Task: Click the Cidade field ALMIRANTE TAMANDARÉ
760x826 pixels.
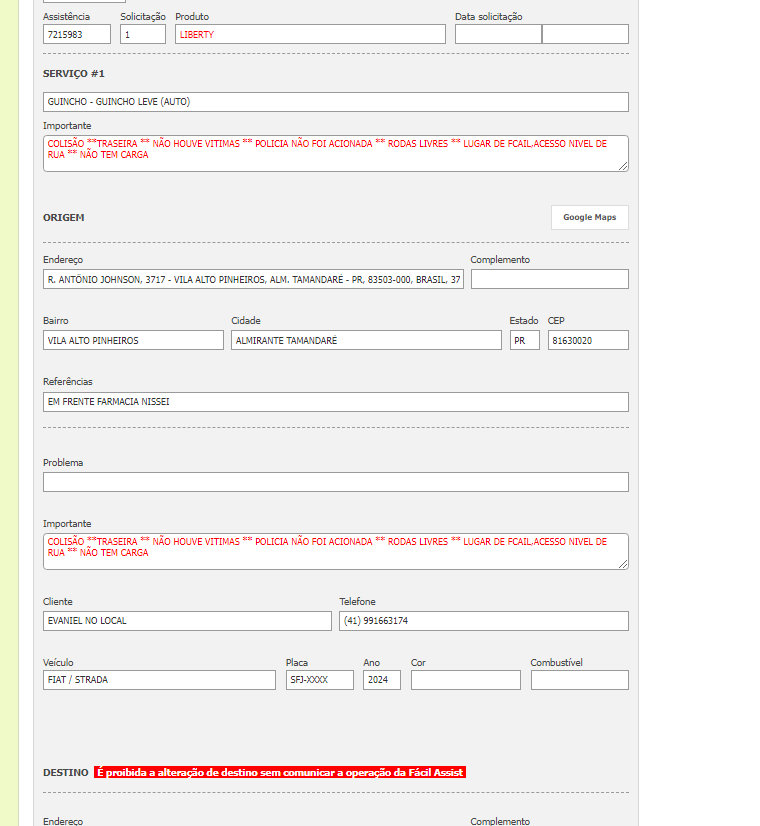Action: [366, 340]
